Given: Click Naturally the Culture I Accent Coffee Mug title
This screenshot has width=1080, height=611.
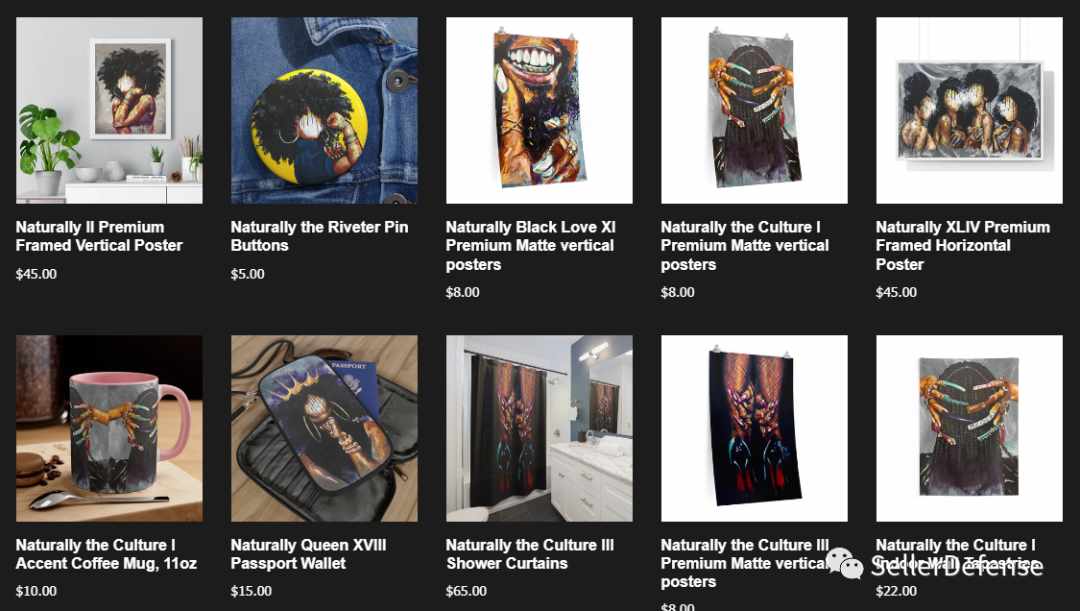Looking at the screenshot, I should pos(106,555).
